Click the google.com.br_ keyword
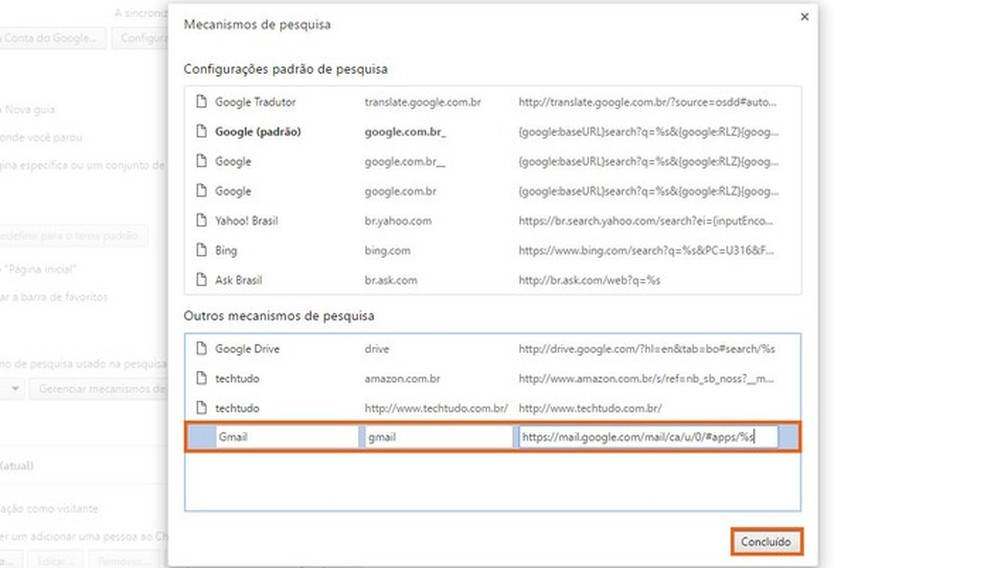 pyautogui.click(x=405, y=132)
